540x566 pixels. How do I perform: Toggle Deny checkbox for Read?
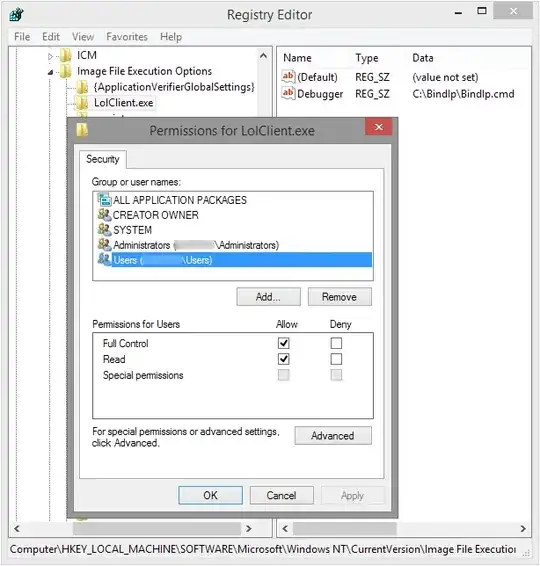coord(336,359)
